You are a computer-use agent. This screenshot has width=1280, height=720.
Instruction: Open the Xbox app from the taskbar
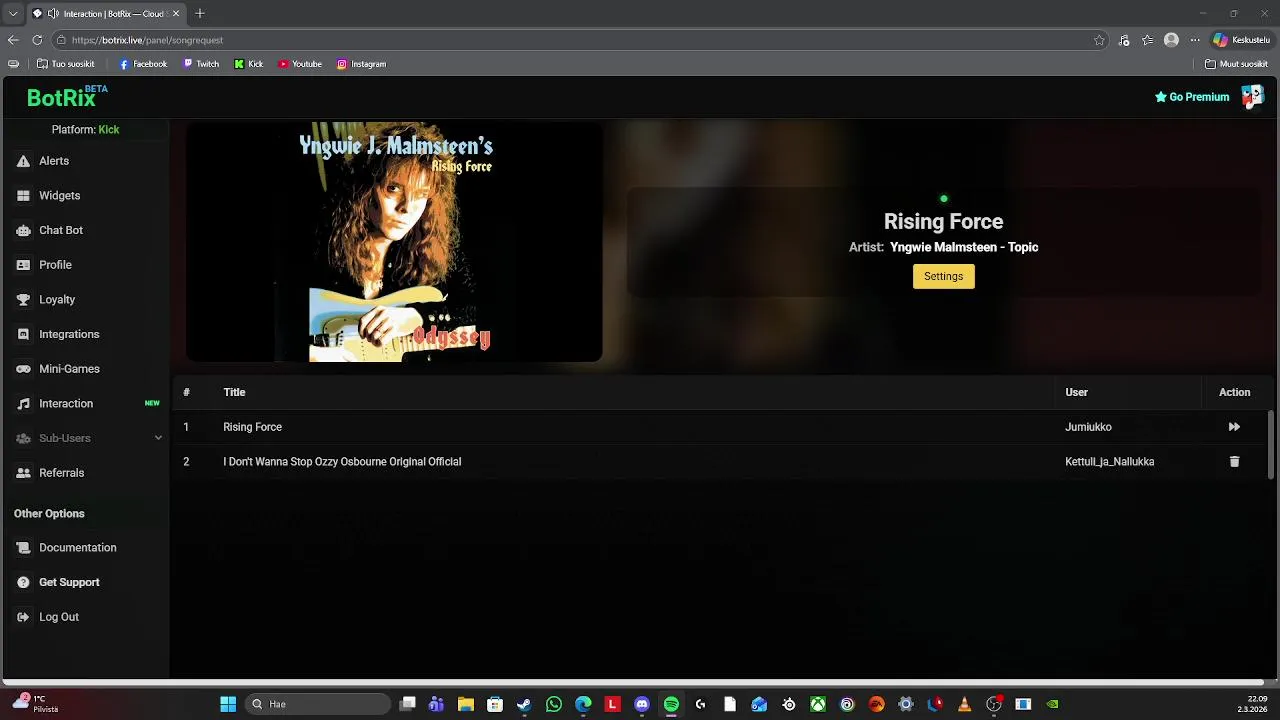(x=818, y=704)
